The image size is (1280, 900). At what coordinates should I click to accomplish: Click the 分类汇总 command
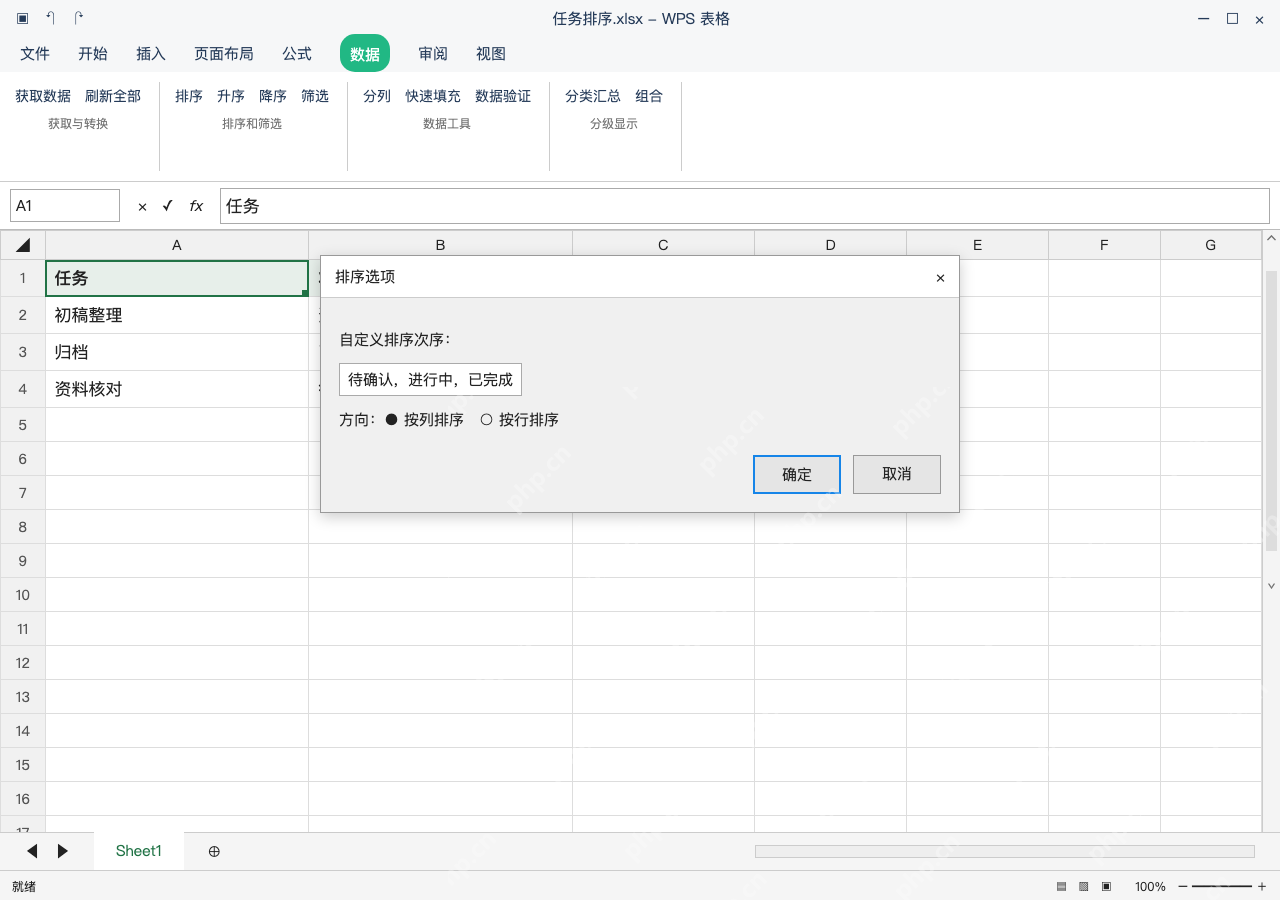pos(593,96)
